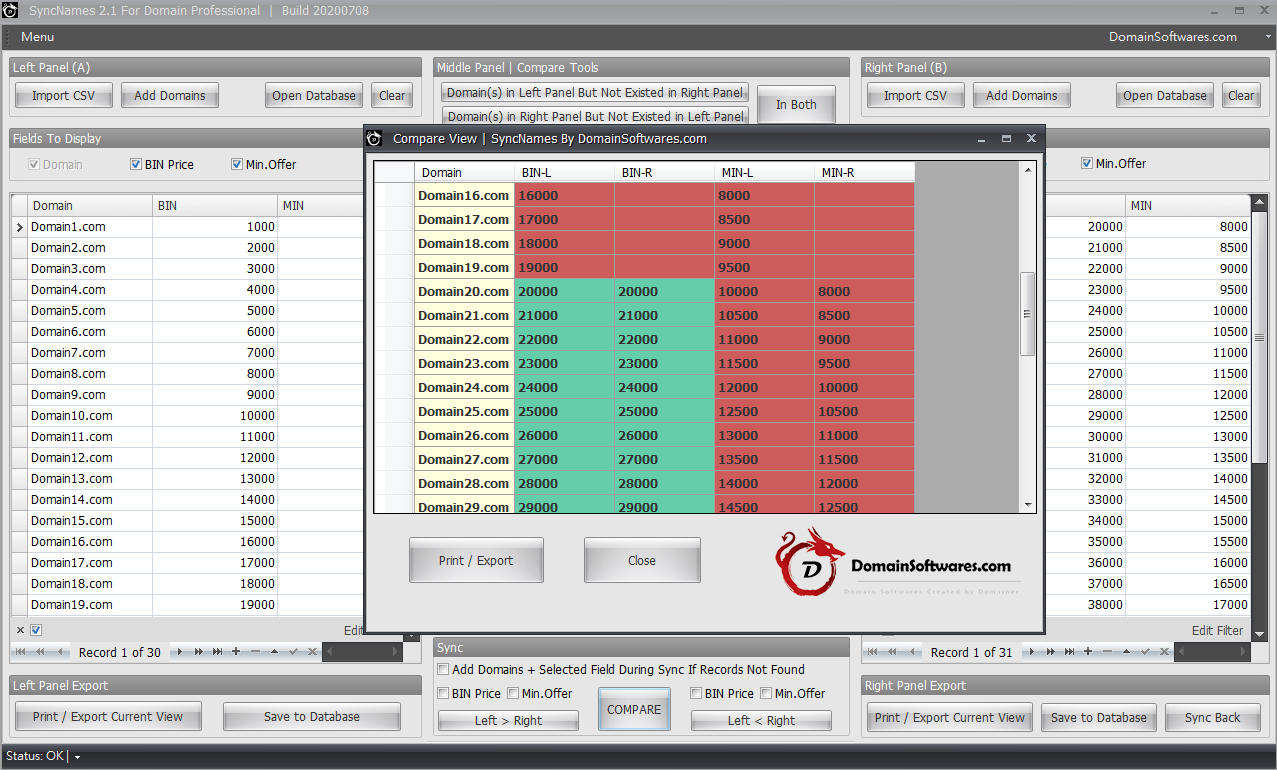Click edit record triangle in left navigator
This screenshot has height=770, width=1277.
tap(274, 652)
